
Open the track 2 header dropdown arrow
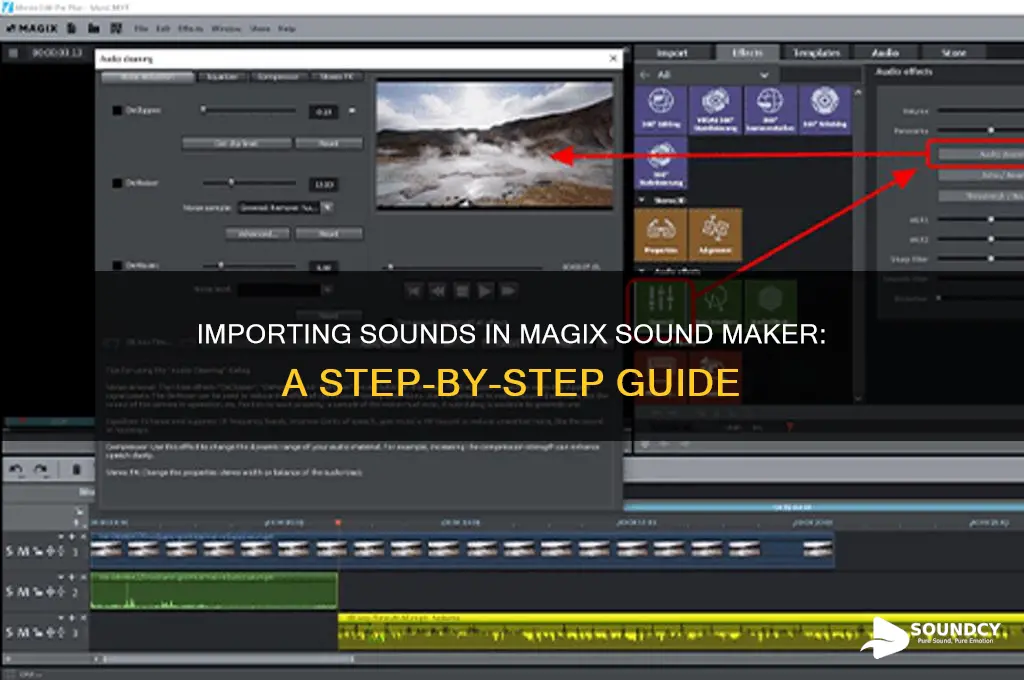(61, 577)
